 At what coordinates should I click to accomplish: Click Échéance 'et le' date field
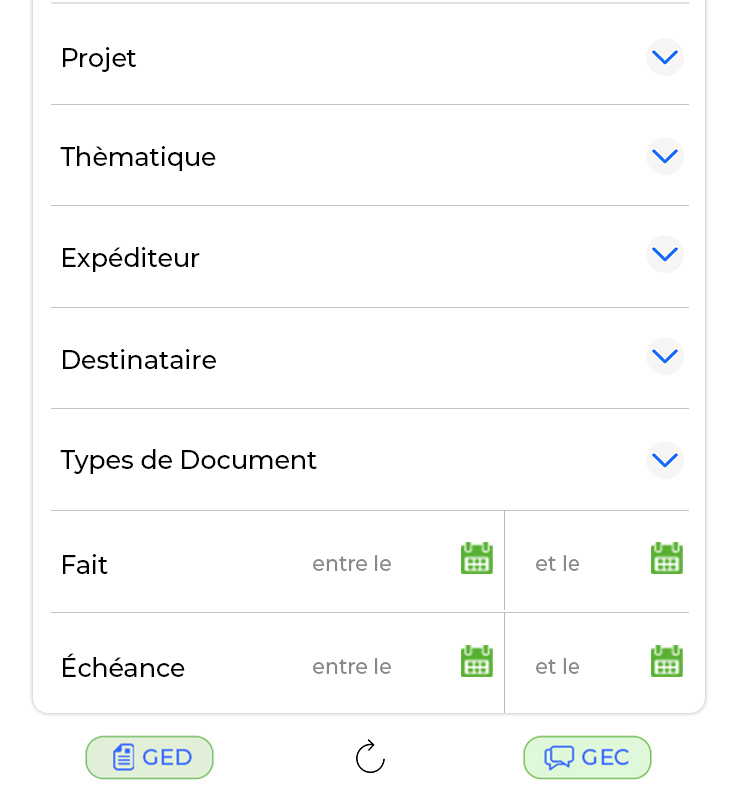tap(557, 667)
